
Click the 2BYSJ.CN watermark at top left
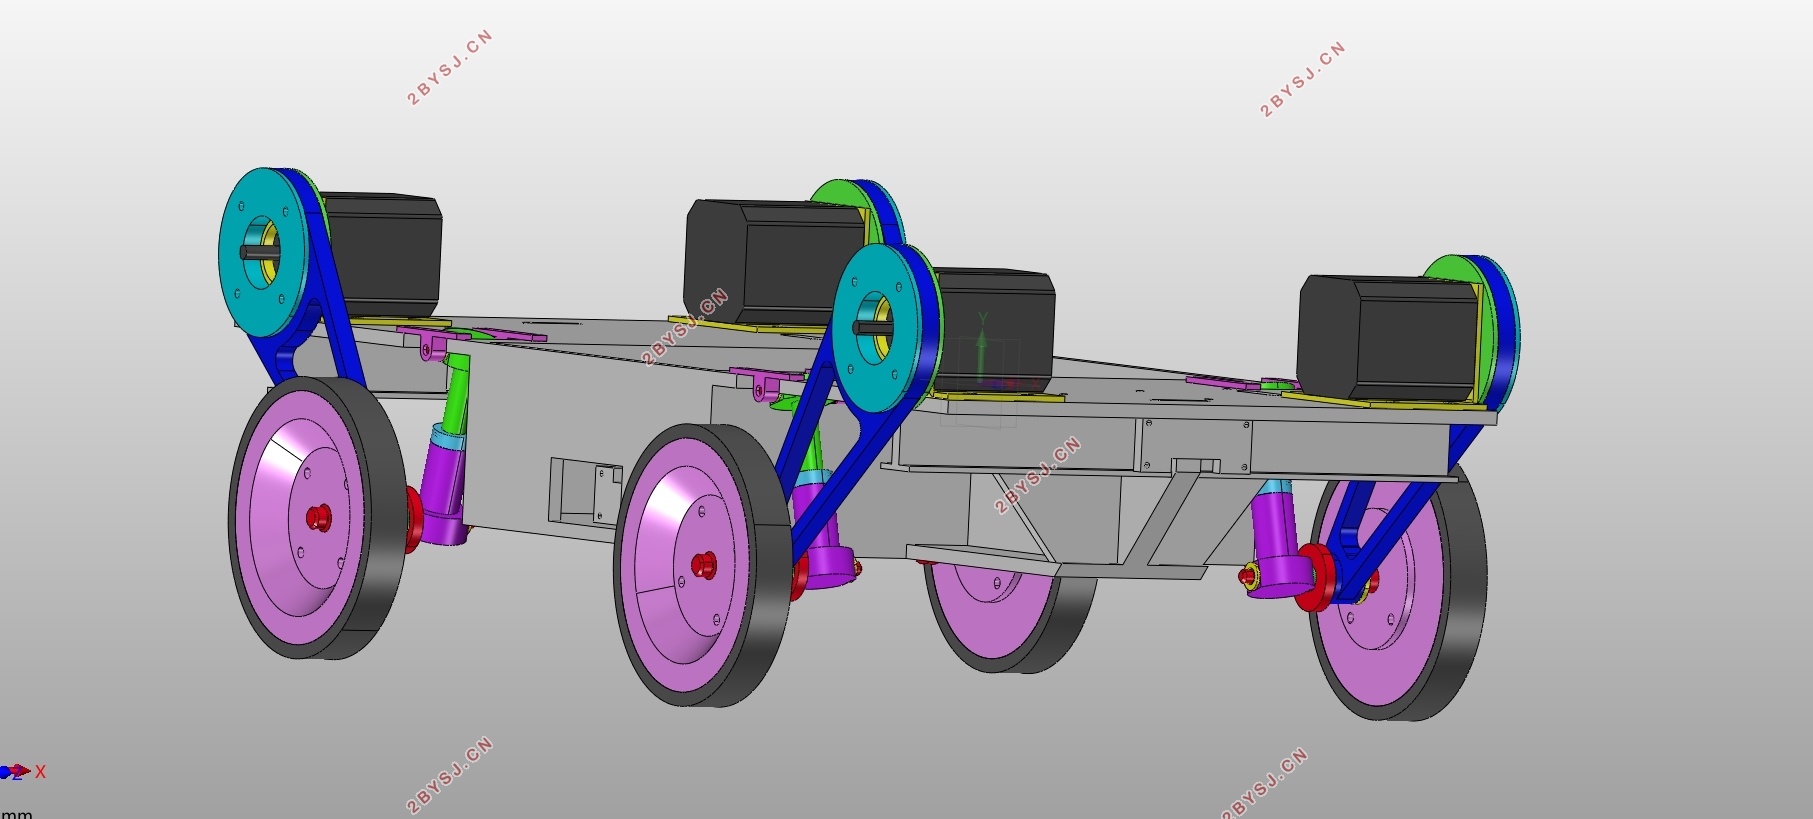click(x=449, y=67)
